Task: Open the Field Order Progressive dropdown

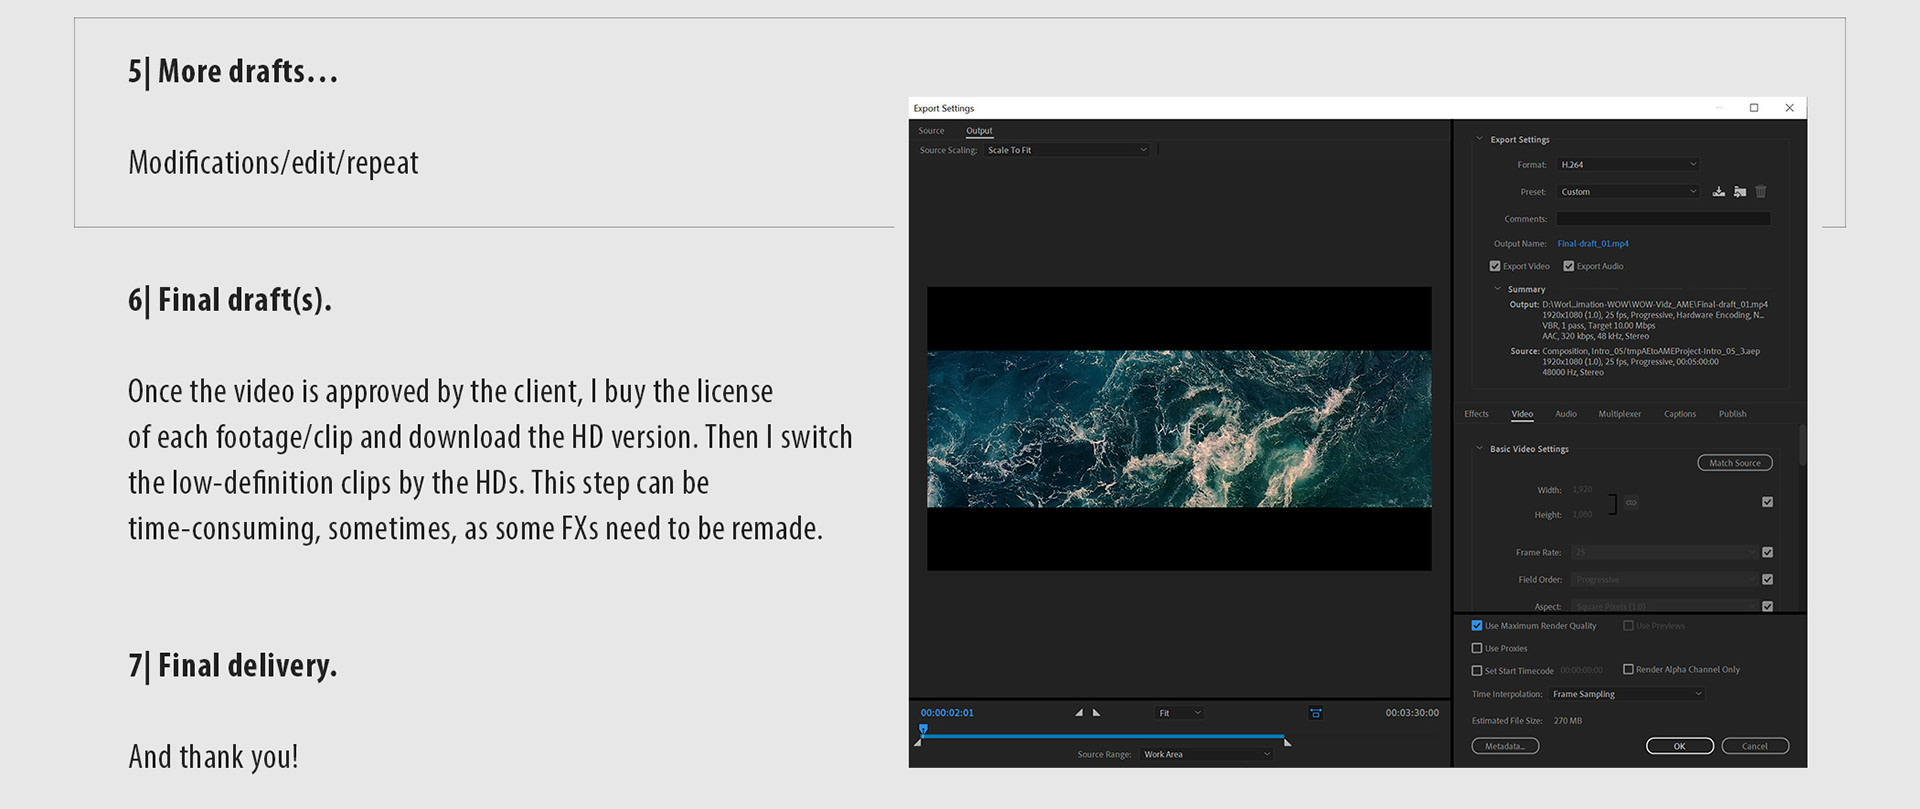Action: click(x=1664, y=579)
